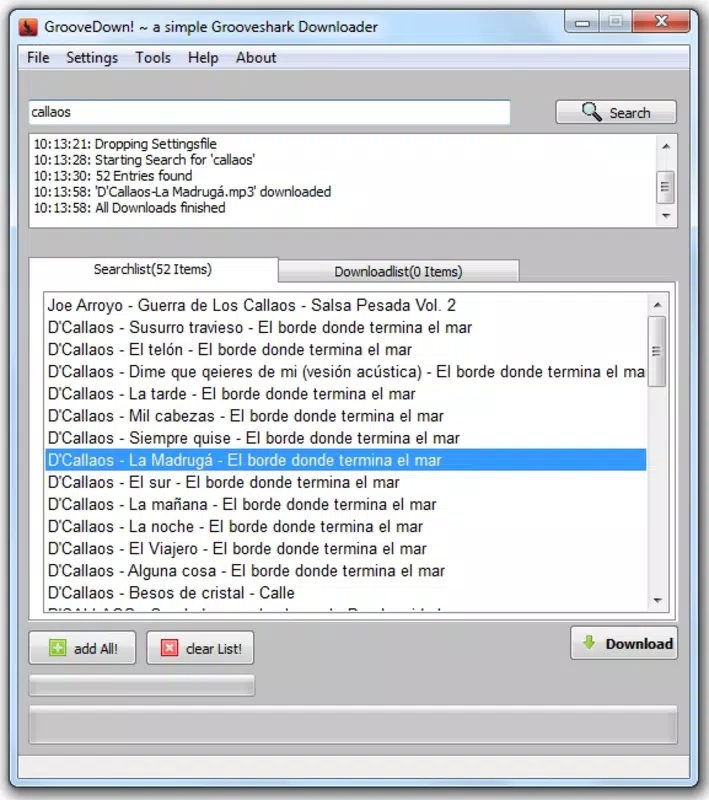Select D'Callaos - La noche entry

(x=346, y=526)
